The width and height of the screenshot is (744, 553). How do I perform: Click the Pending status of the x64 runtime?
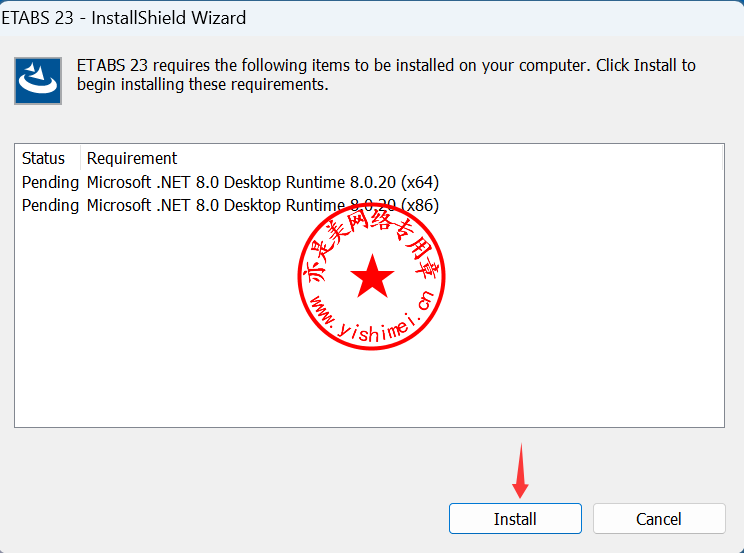pyautogui.click(x=50, y=182)
